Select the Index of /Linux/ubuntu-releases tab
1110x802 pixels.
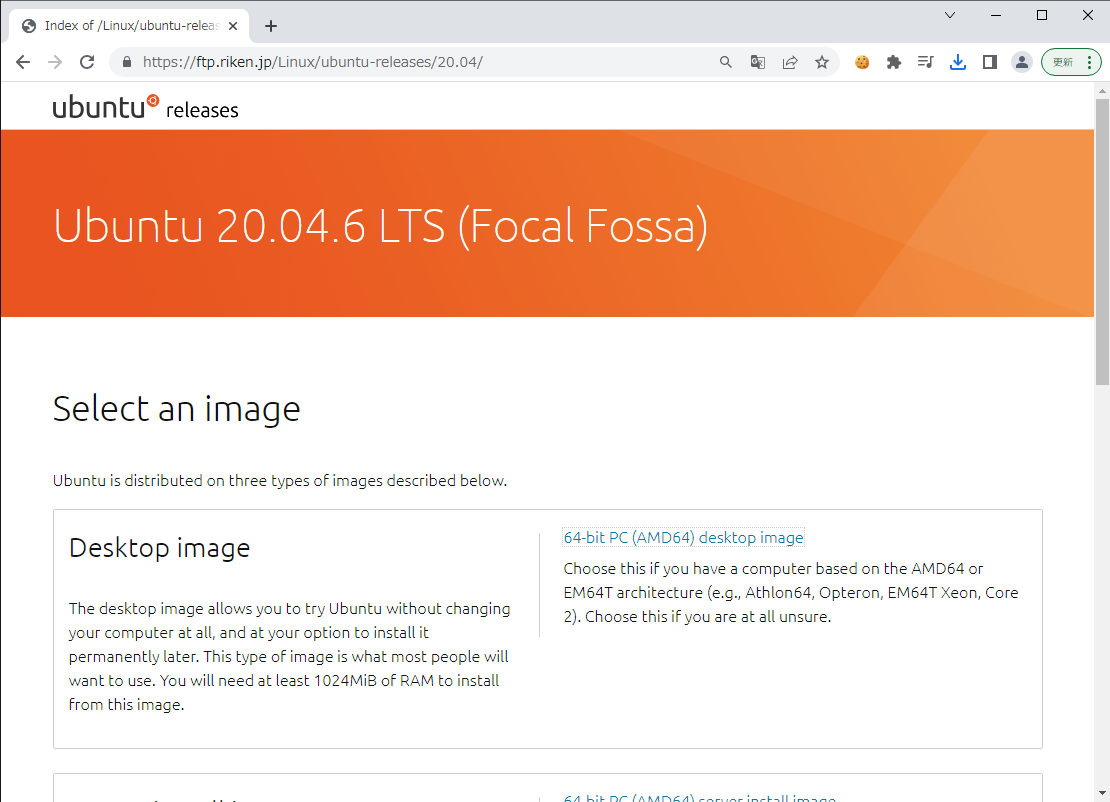coord(129,26)
